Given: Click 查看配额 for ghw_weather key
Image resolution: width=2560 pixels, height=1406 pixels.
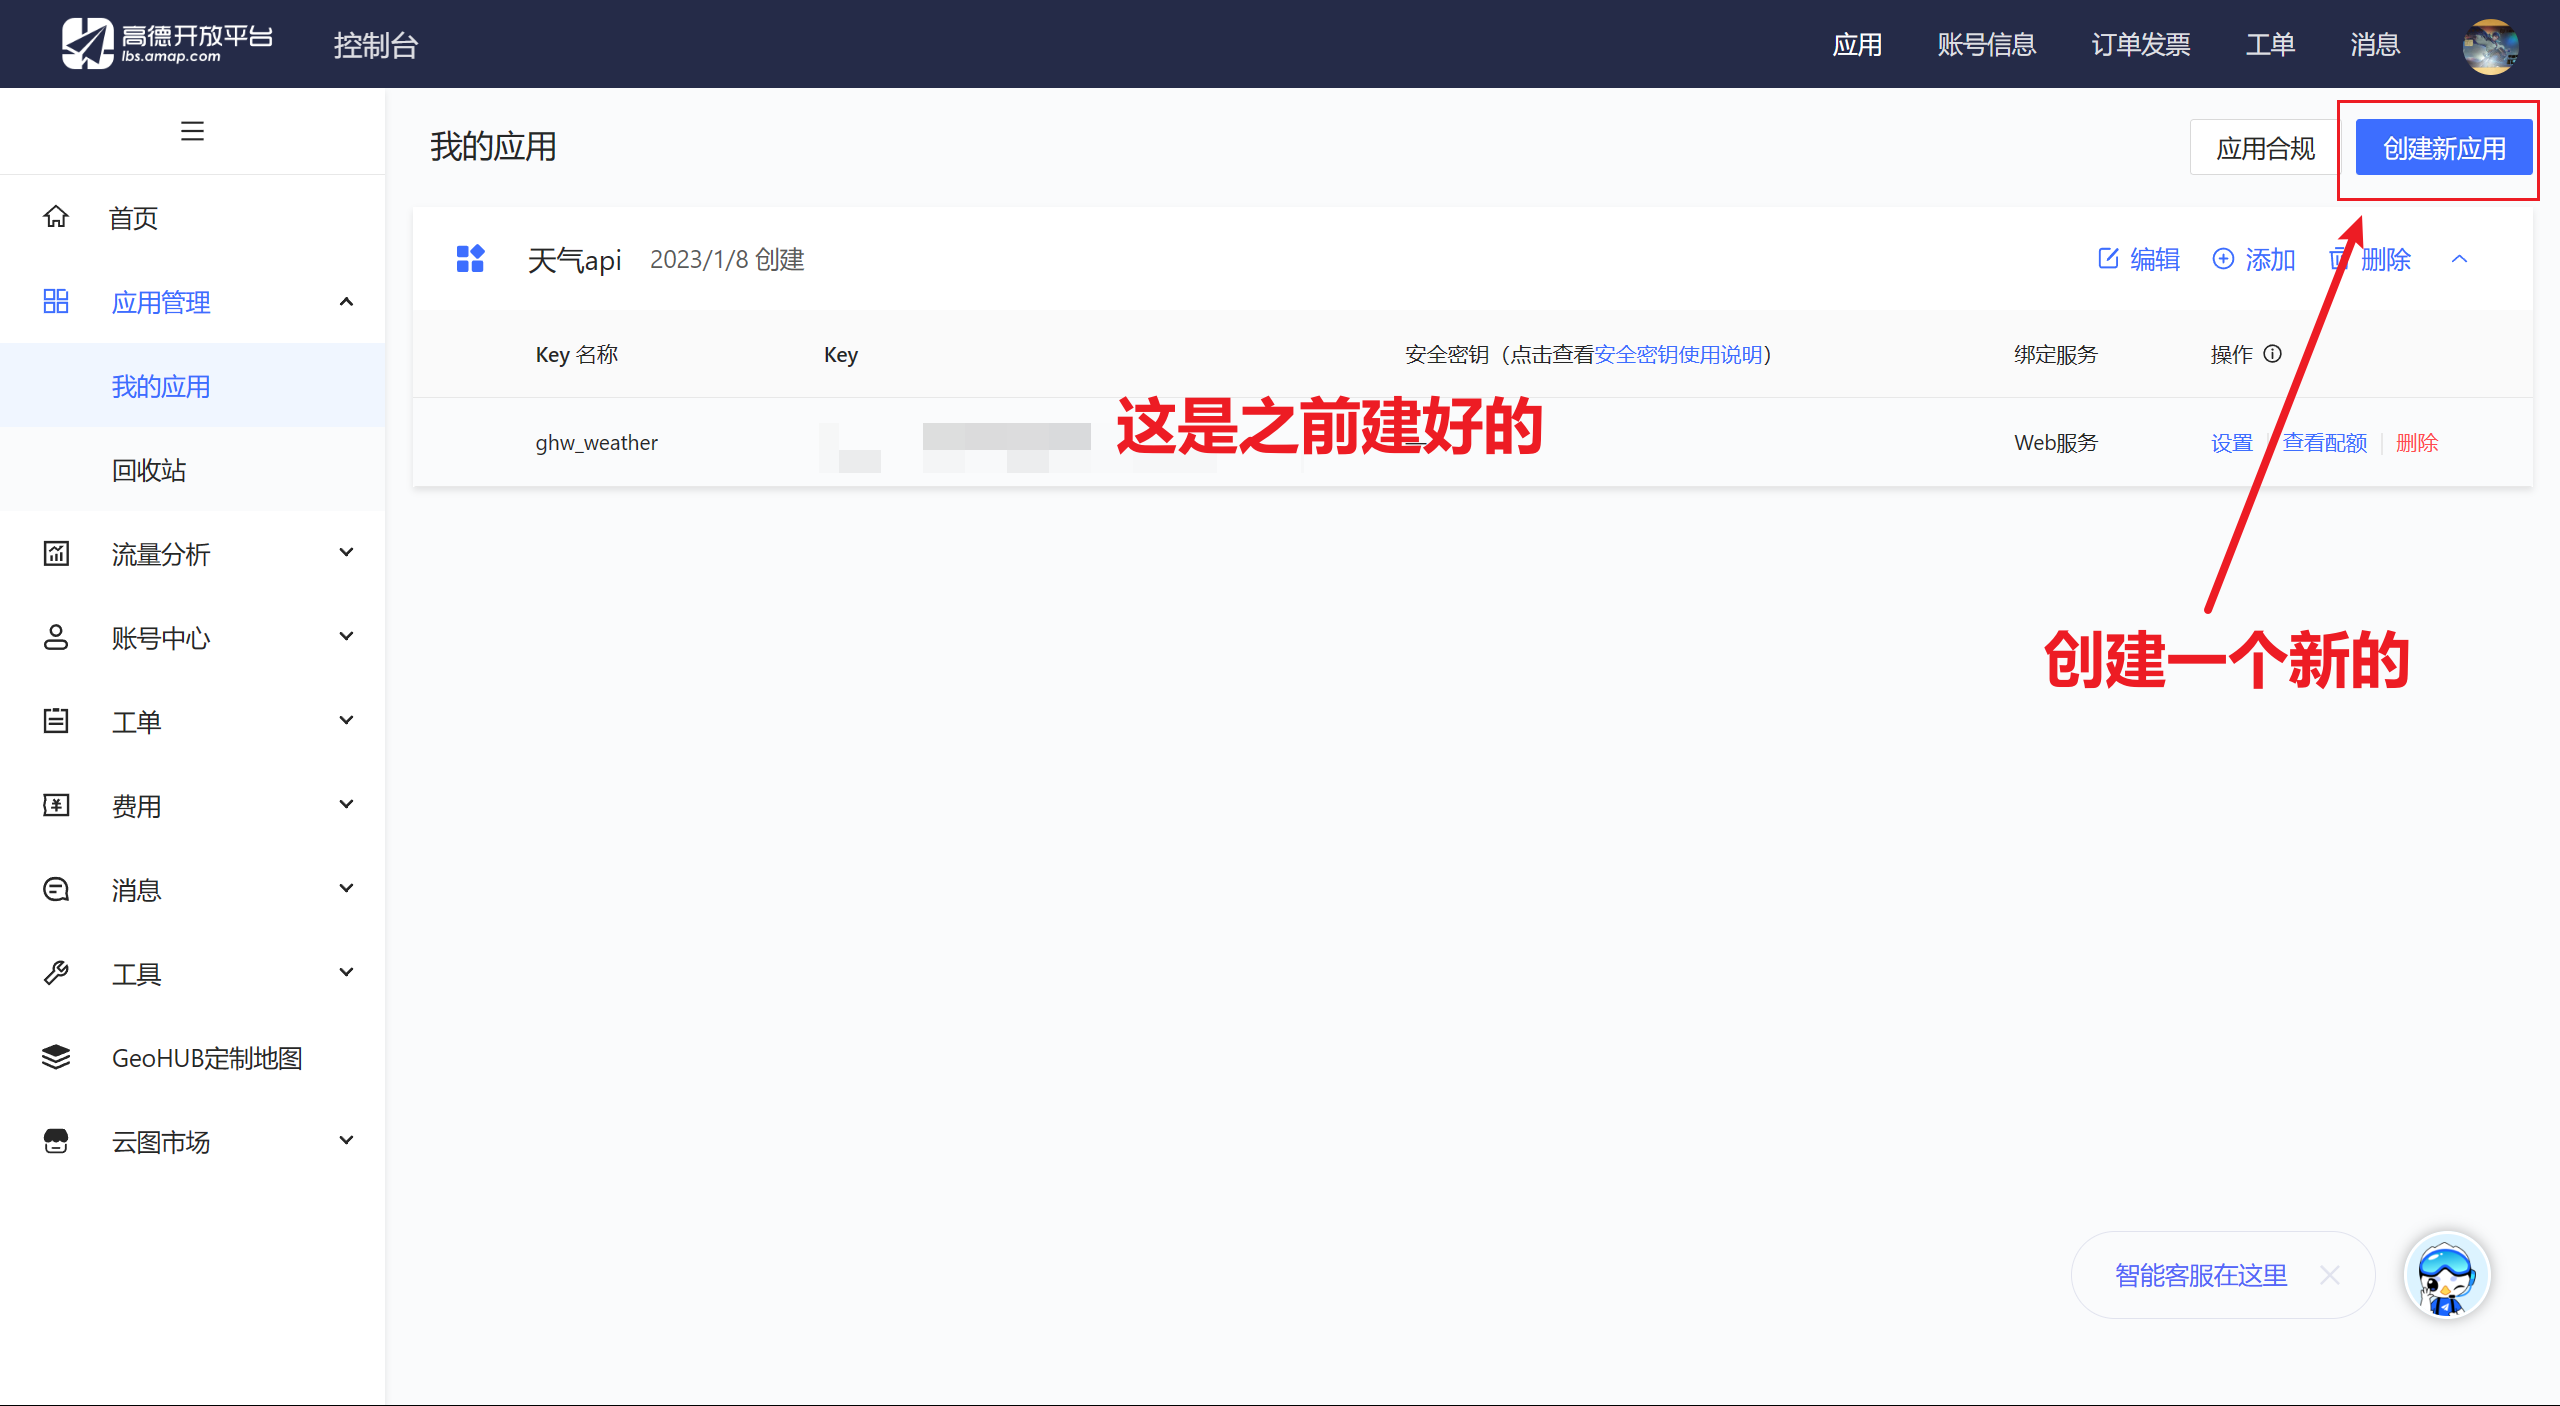Looking at the screenshot, I should [2324, 442].
